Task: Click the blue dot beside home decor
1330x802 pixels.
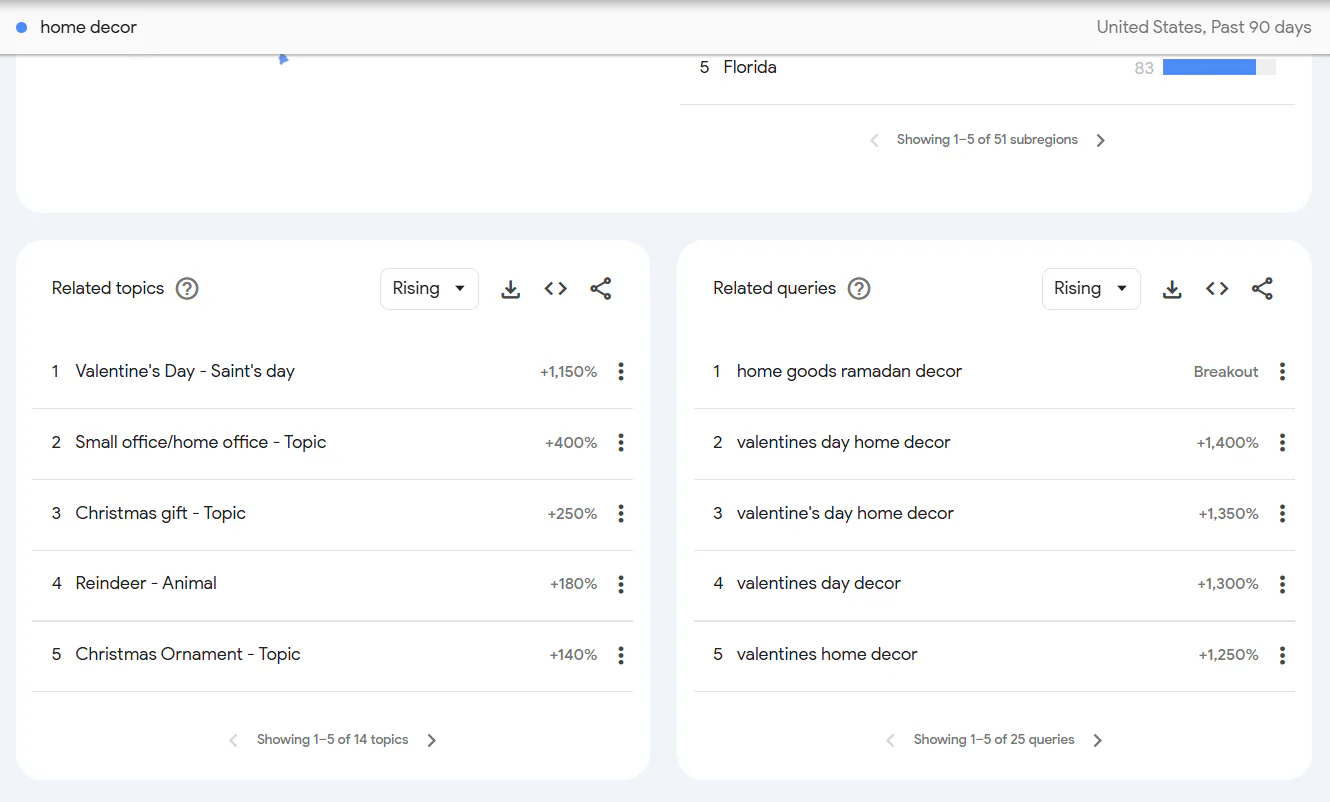Action: [x=22, y=27]
